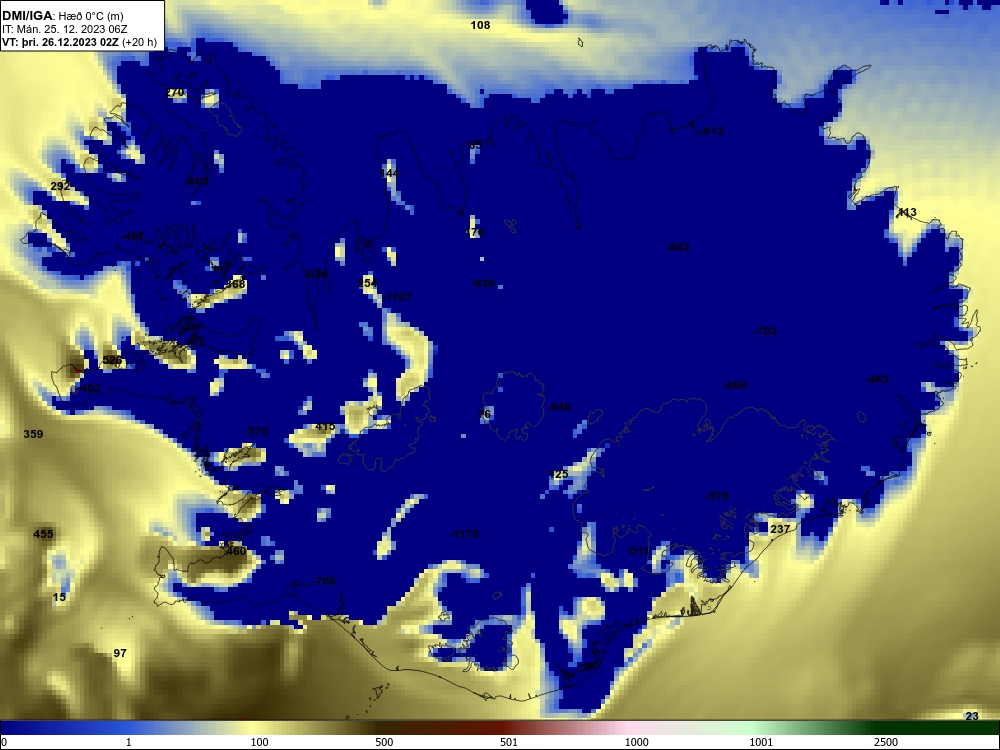1000x750 pixels.
Task: Click the value -467 on the map
Action: click(x=133, y=236)
